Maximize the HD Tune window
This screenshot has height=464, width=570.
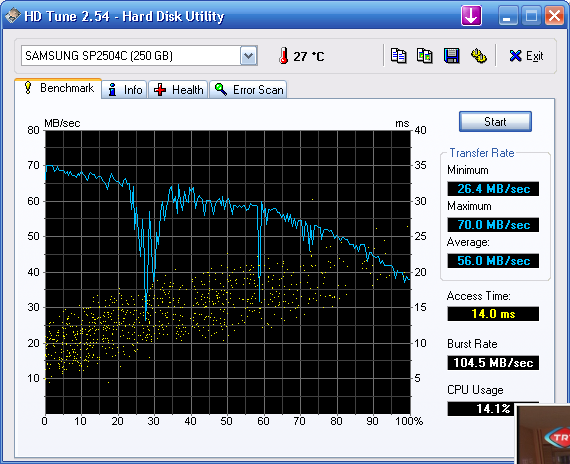click(531, 16)
